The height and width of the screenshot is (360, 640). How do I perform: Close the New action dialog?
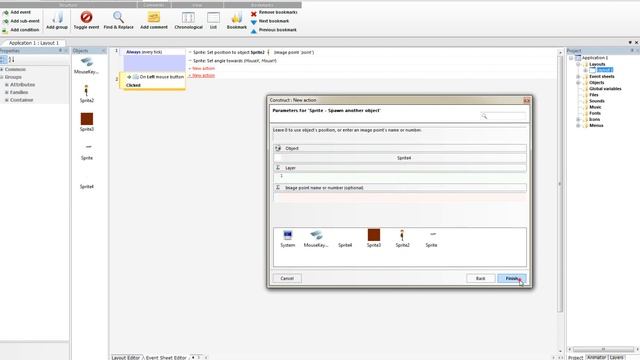click(x=527, y=100)
